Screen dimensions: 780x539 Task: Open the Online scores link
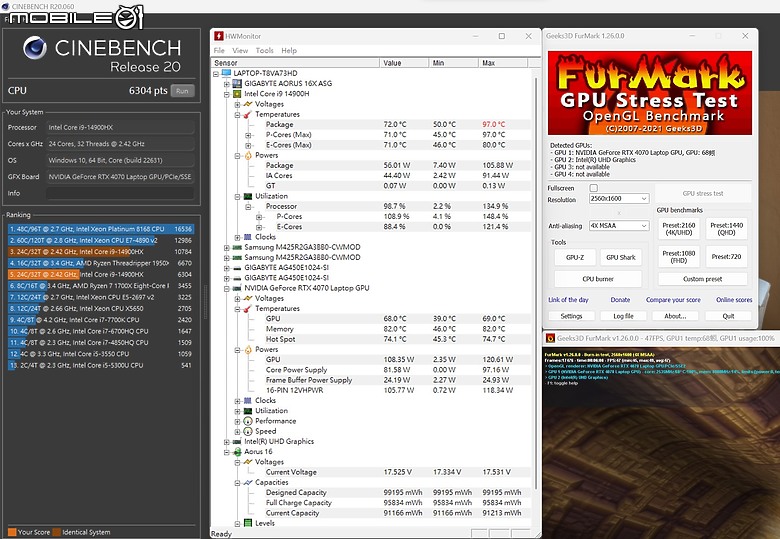[734, 300]
